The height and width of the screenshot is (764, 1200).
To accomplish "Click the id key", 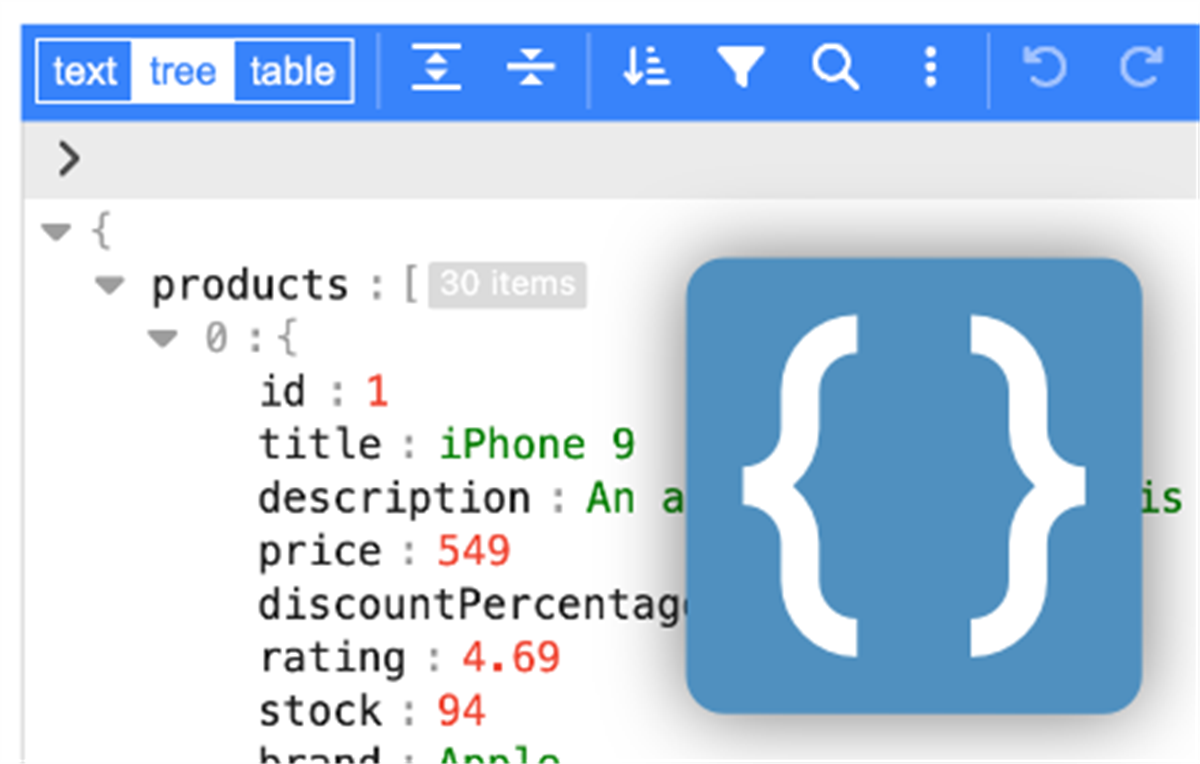I will 283,392.
